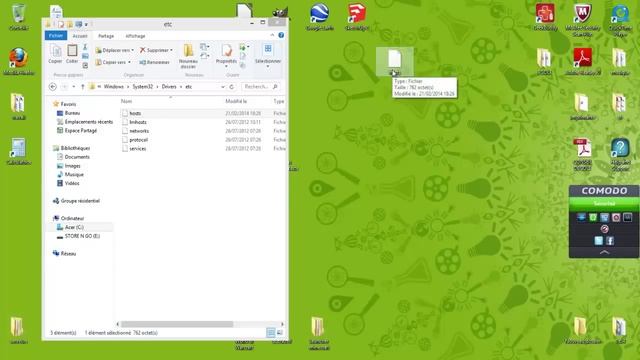
Task: Select the services file row
Action: pos(203,149)
